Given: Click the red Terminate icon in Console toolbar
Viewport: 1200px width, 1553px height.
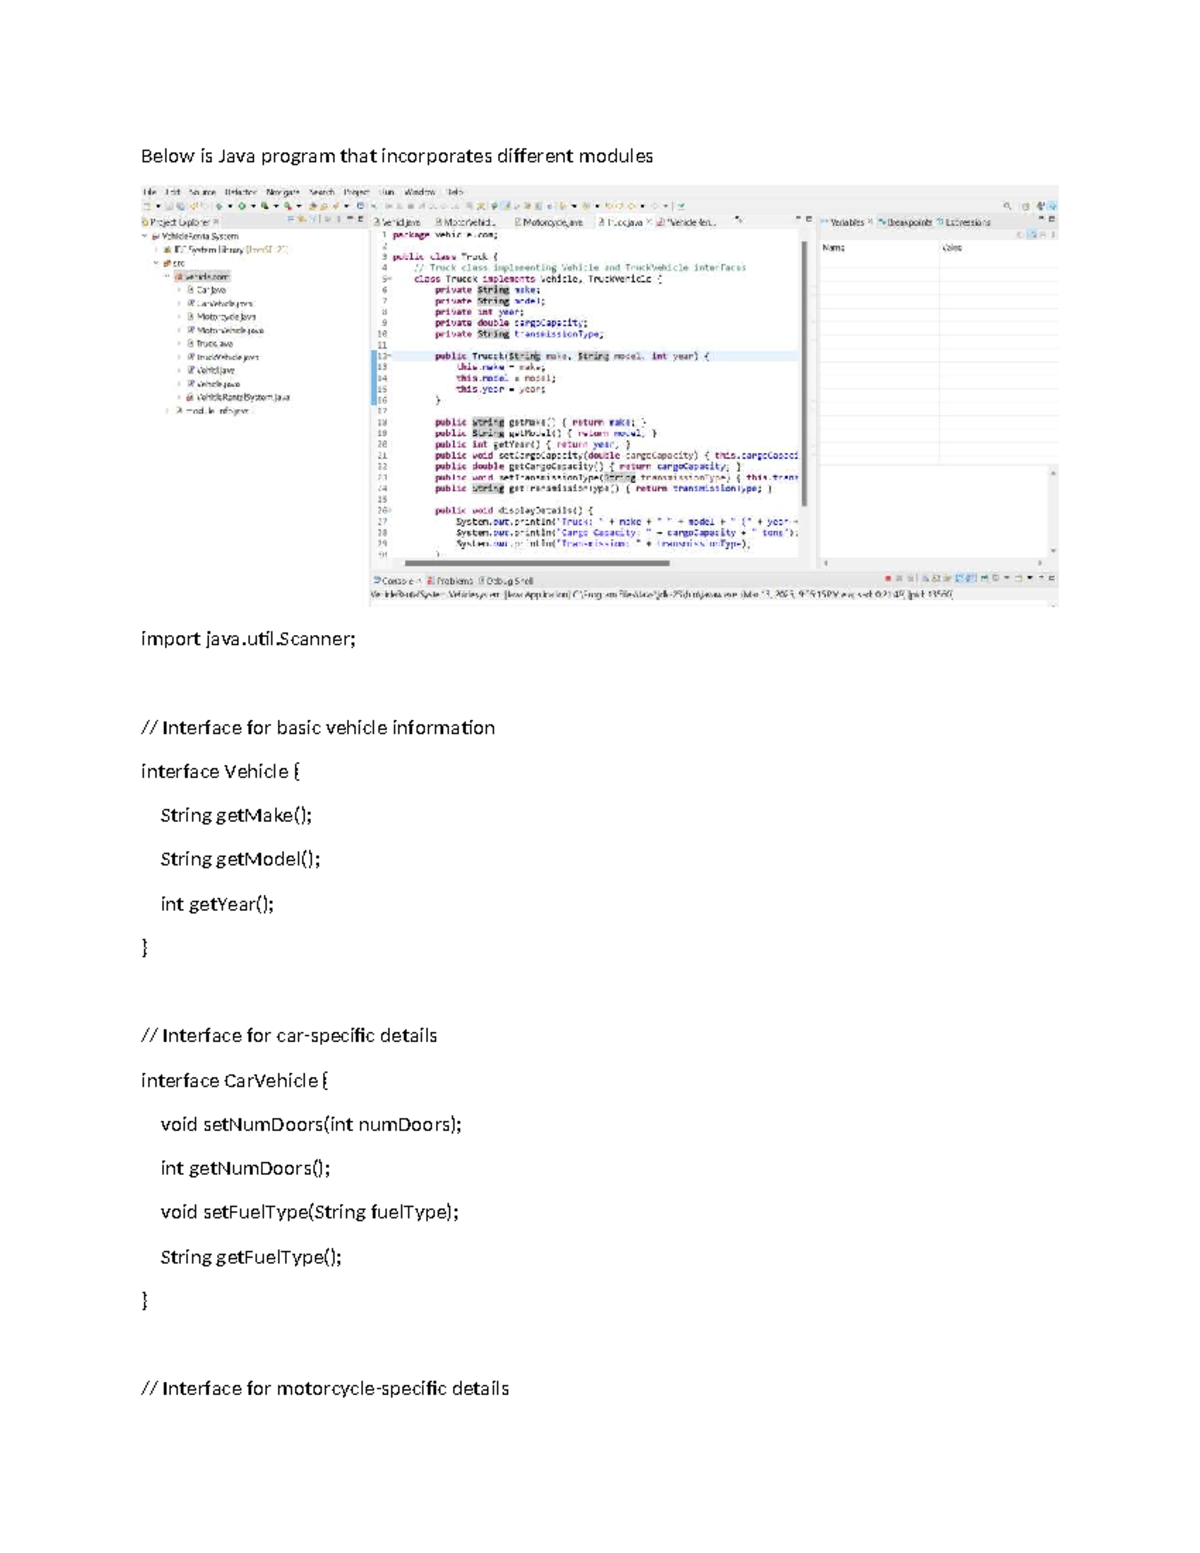Looking at the screenshot, I should tap(887, 579).
